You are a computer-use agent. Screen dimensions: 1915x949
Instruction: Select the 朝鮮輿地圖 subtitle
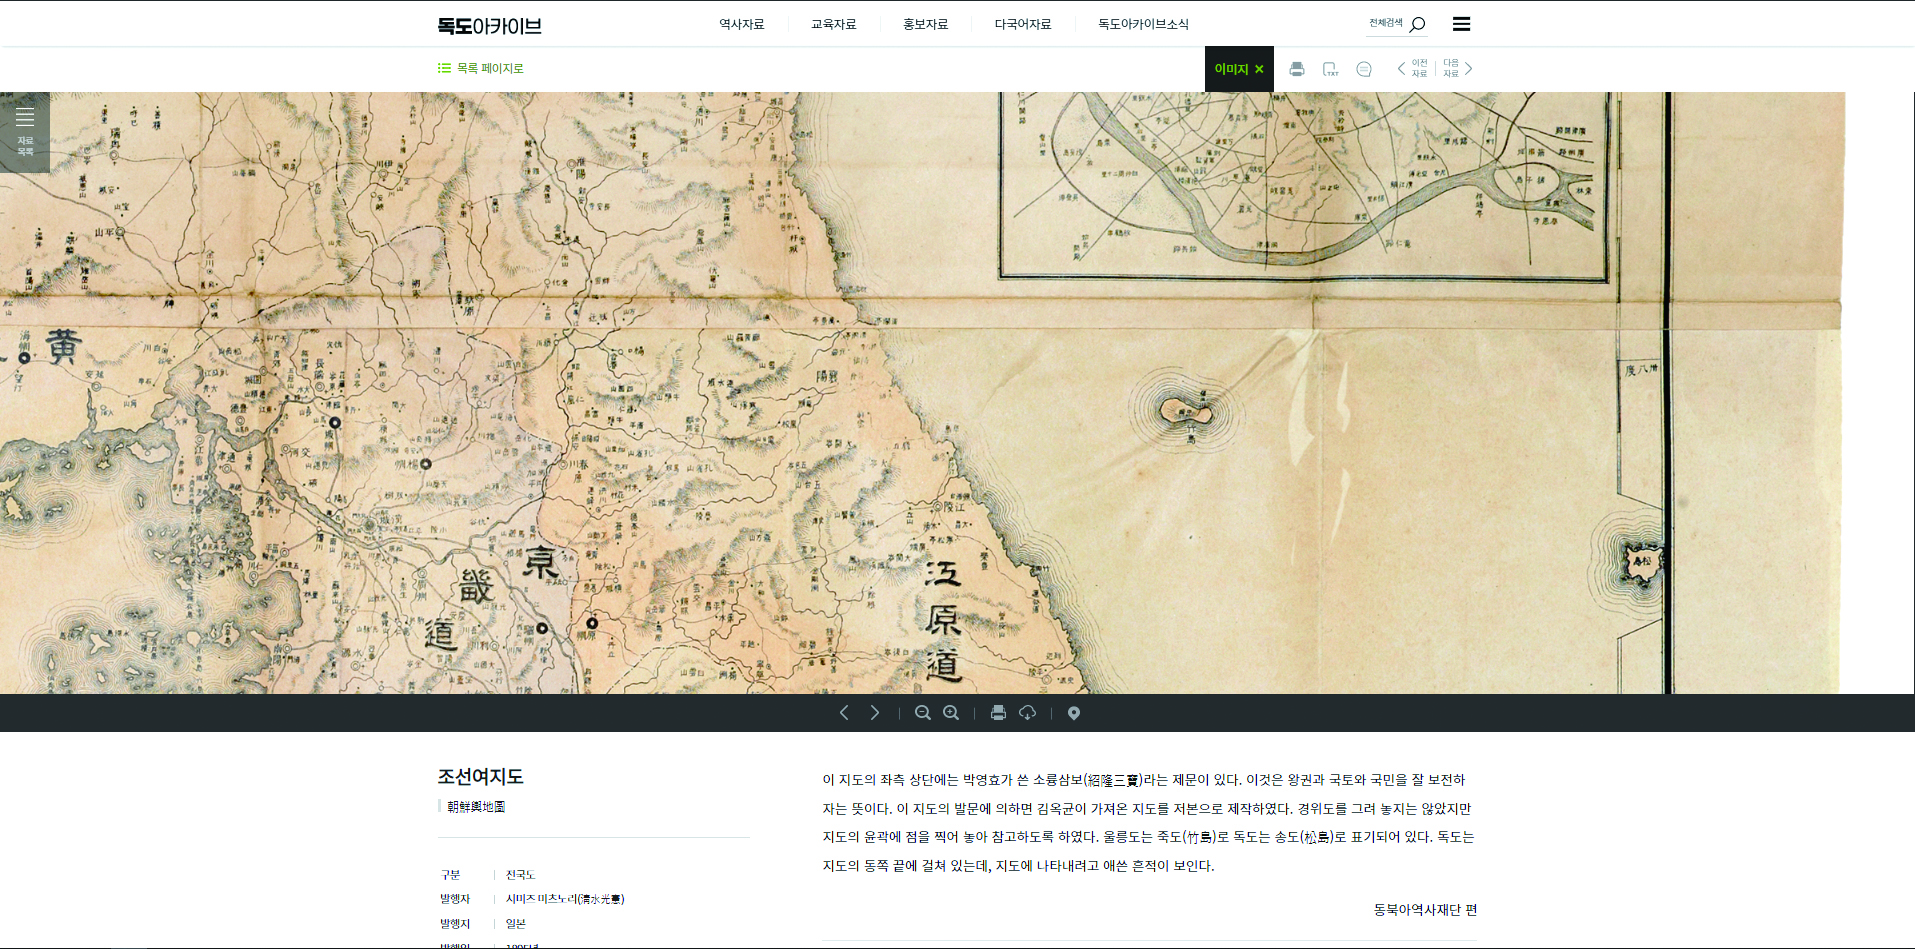[476, 806]
